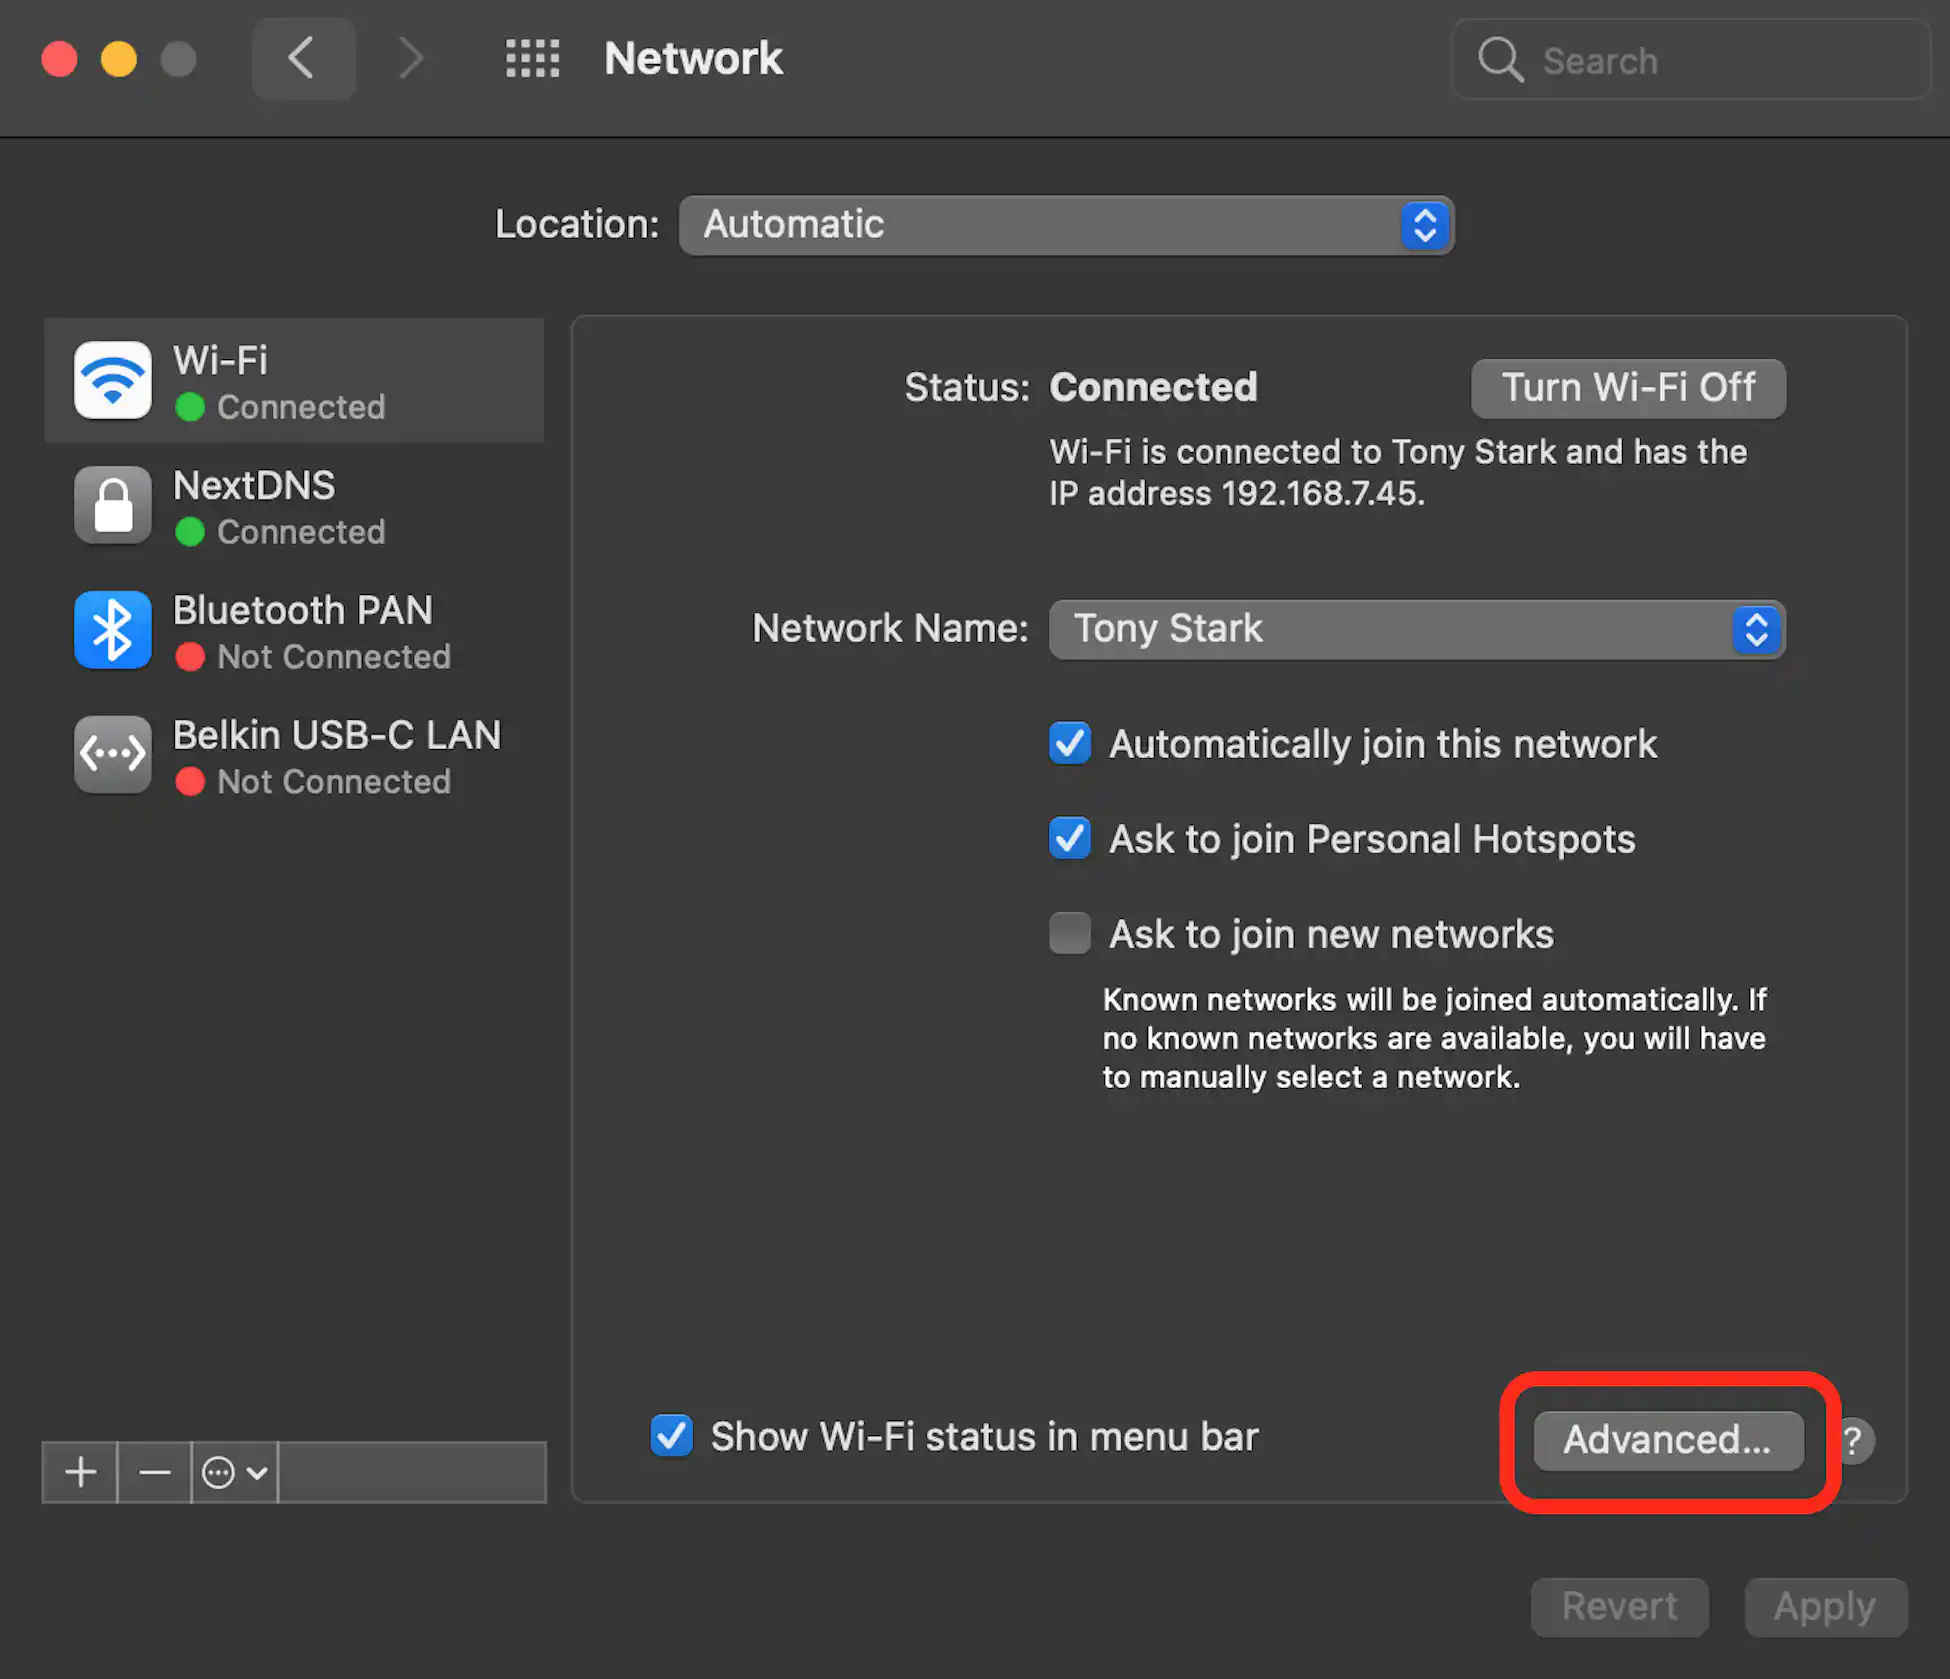Viewport: 1950px width, 1679px height.
Task: Click the show all preferences grid icon
Action: [532, 59]
